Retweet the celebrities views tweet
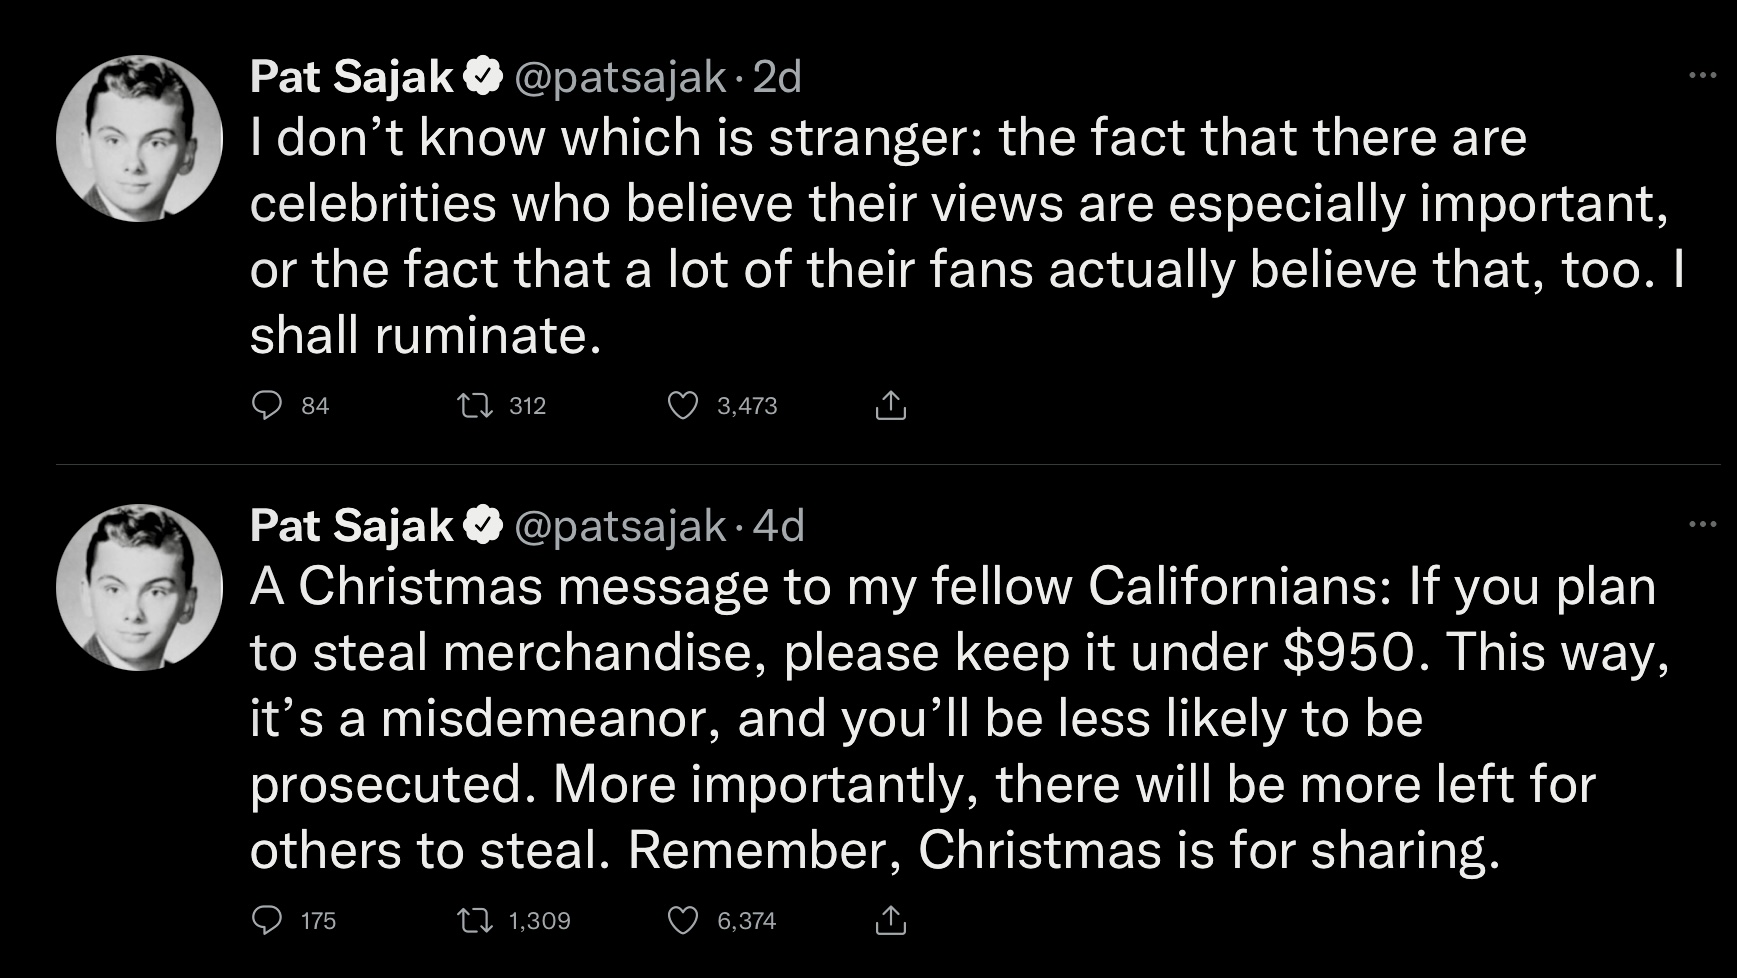This screenshot has height=978, width=1737. click(x=474, y=405)
